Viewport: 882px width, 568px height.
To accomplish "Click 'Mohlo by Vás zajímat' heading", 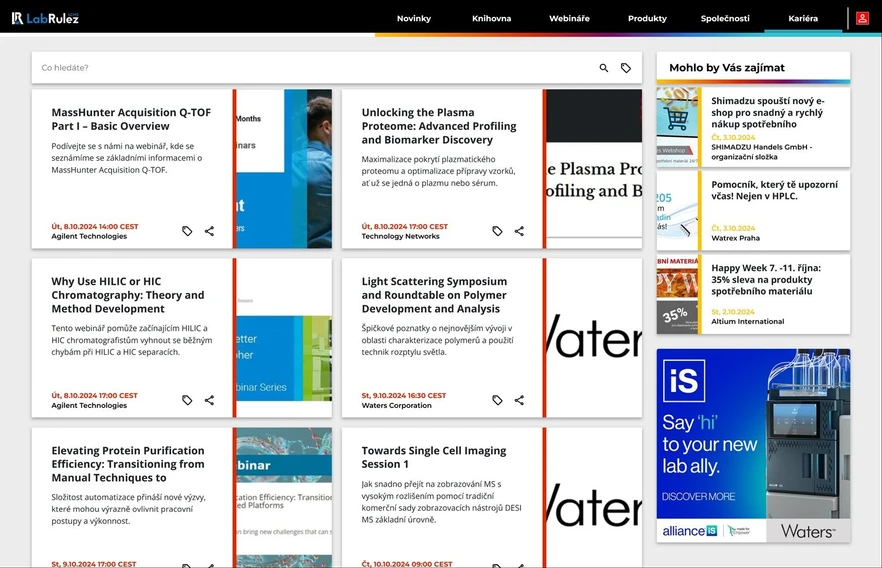I will coord(727,67).
